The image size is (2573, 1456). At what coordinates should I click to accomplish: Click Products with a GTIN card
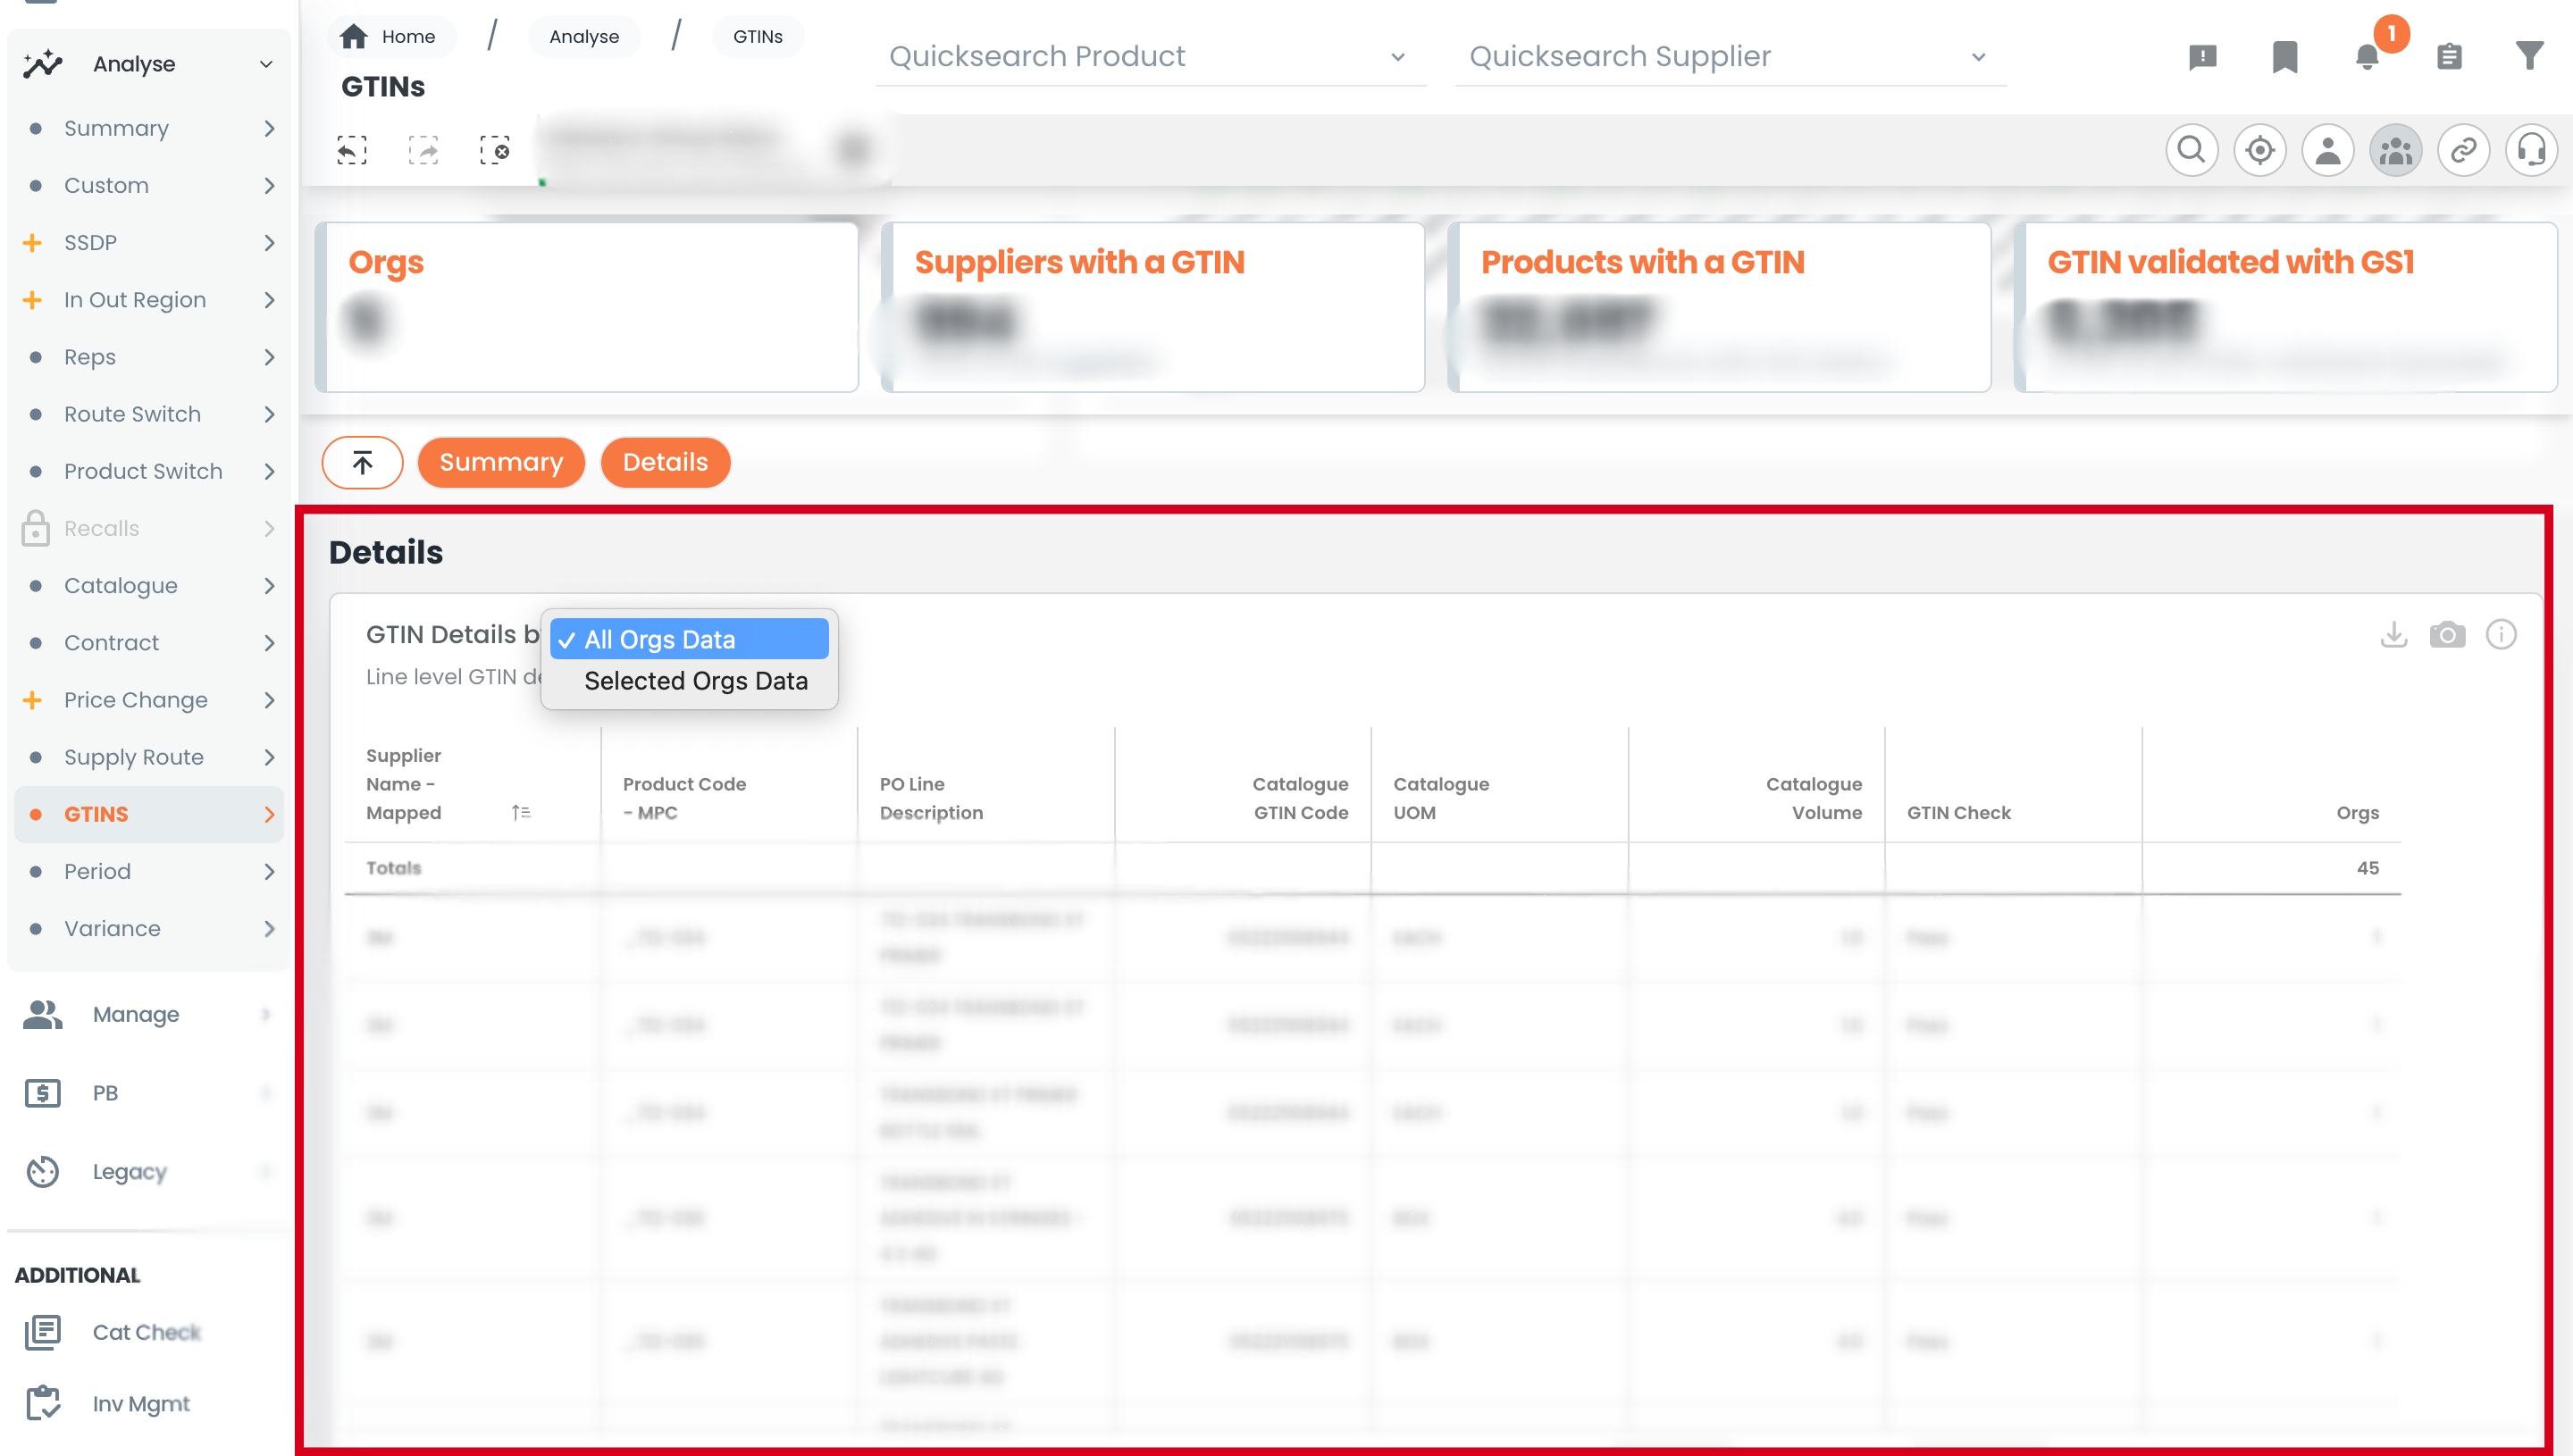point(1719,307)
